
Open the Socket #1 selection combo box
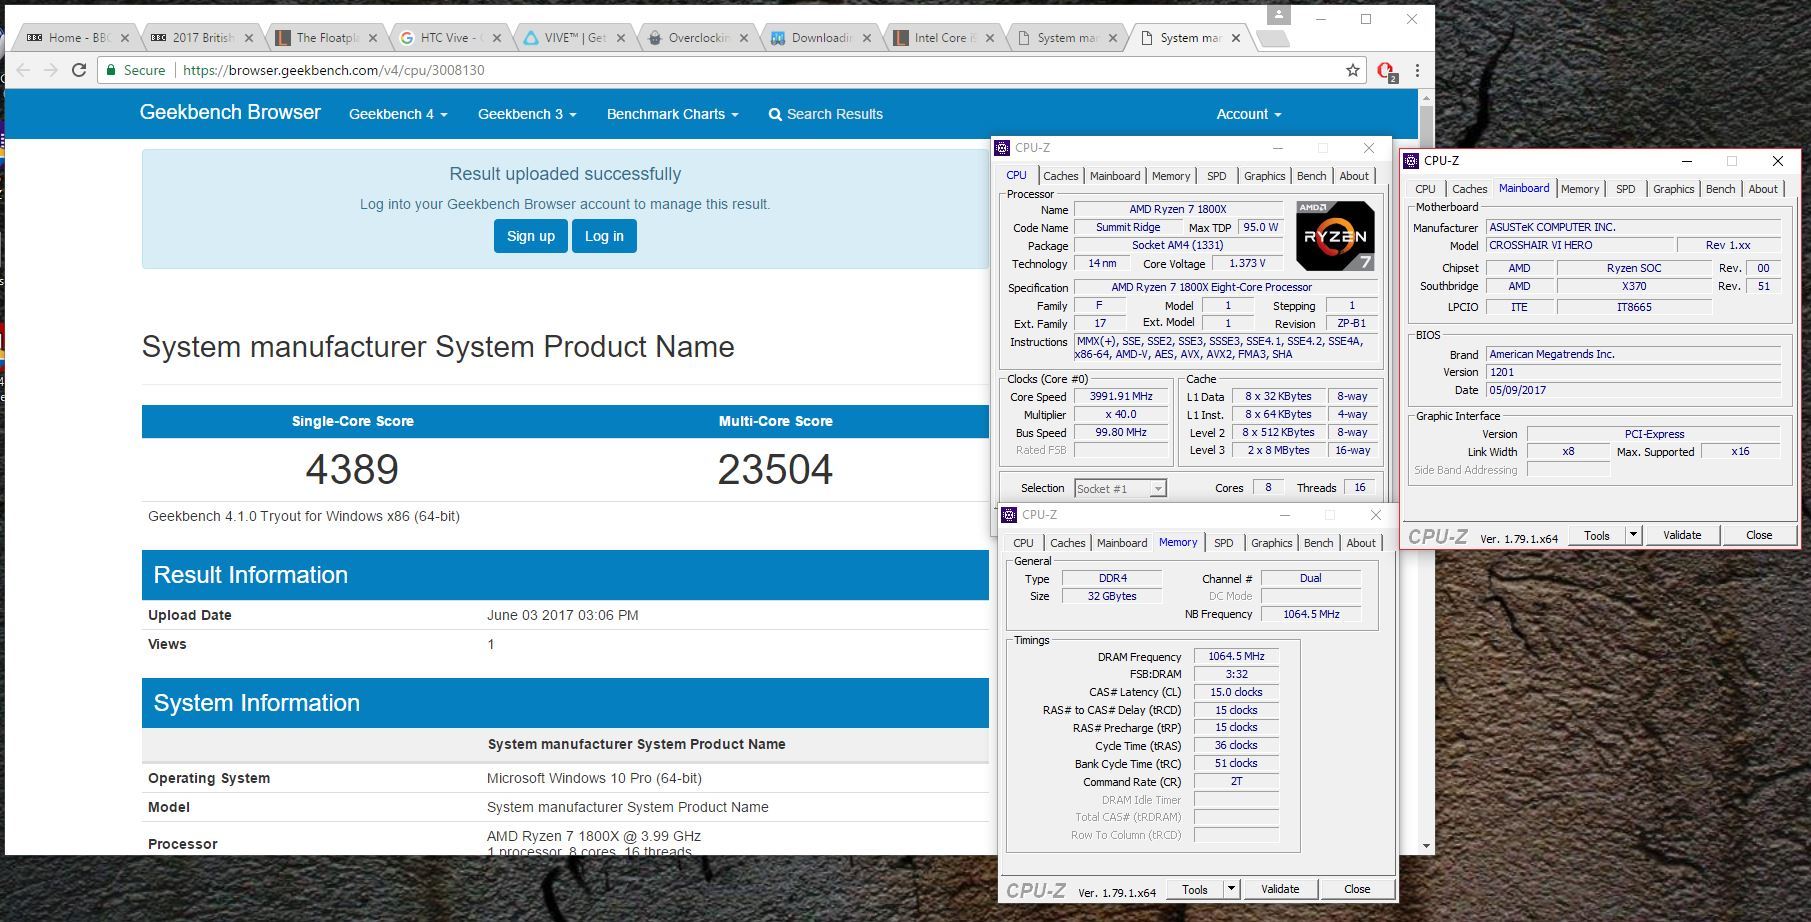(x=1120, y=488)
